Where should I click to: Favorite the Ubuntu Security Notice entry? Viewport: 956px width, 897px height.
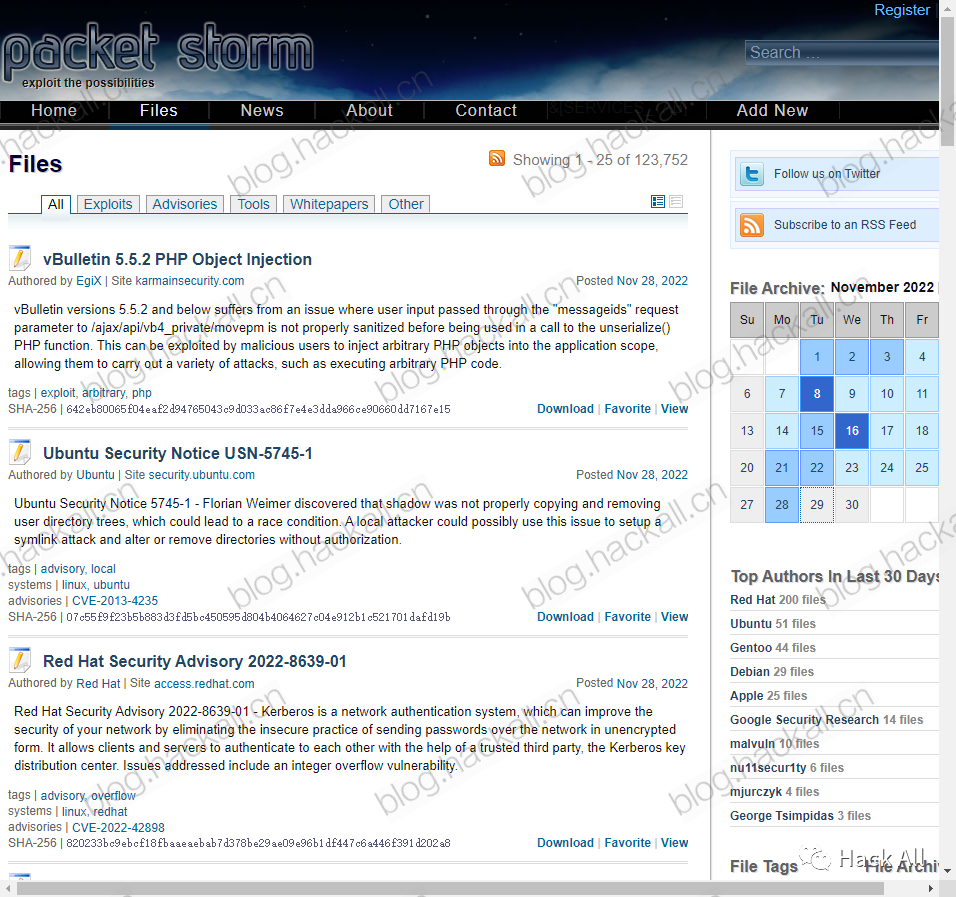628,616
